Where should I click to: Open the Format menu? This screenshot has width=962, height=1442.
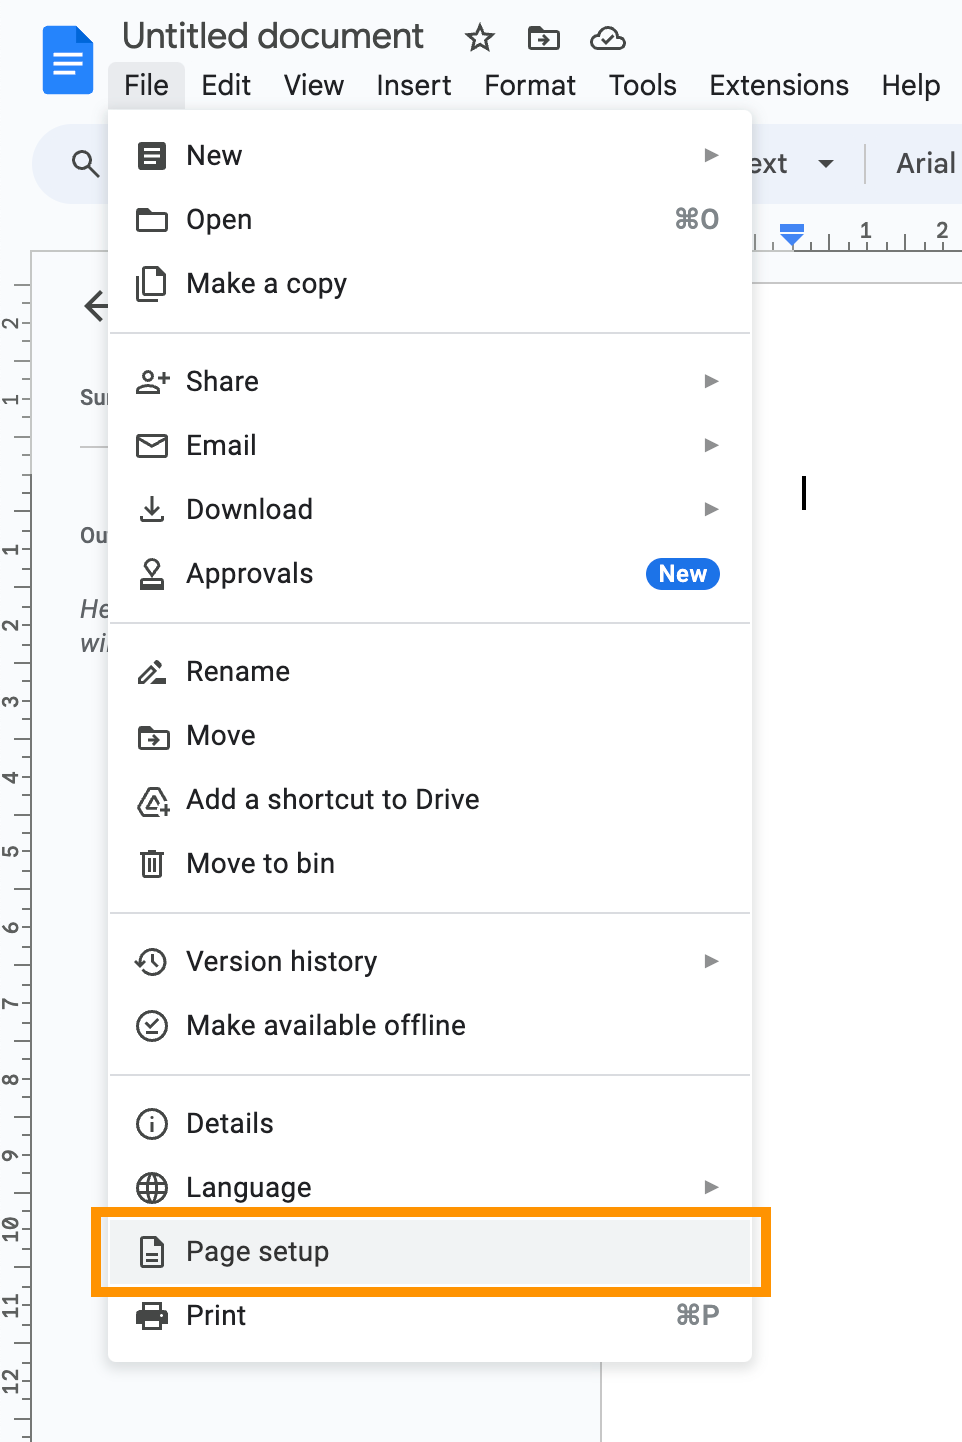coord(530,85)
